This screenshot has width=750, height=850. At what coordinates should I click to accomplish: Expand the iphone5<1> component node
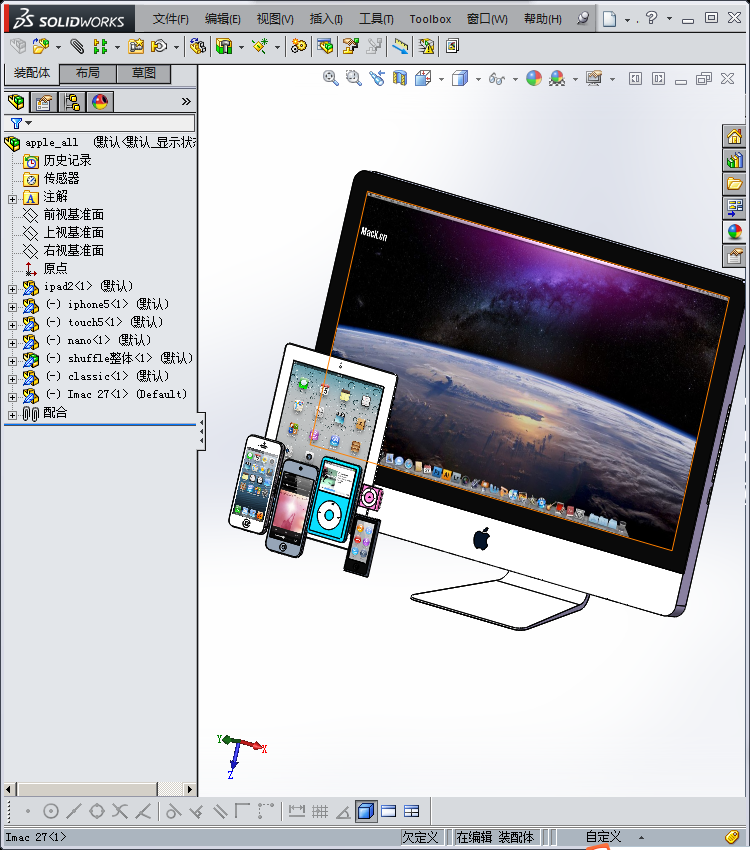pos(12,307)
